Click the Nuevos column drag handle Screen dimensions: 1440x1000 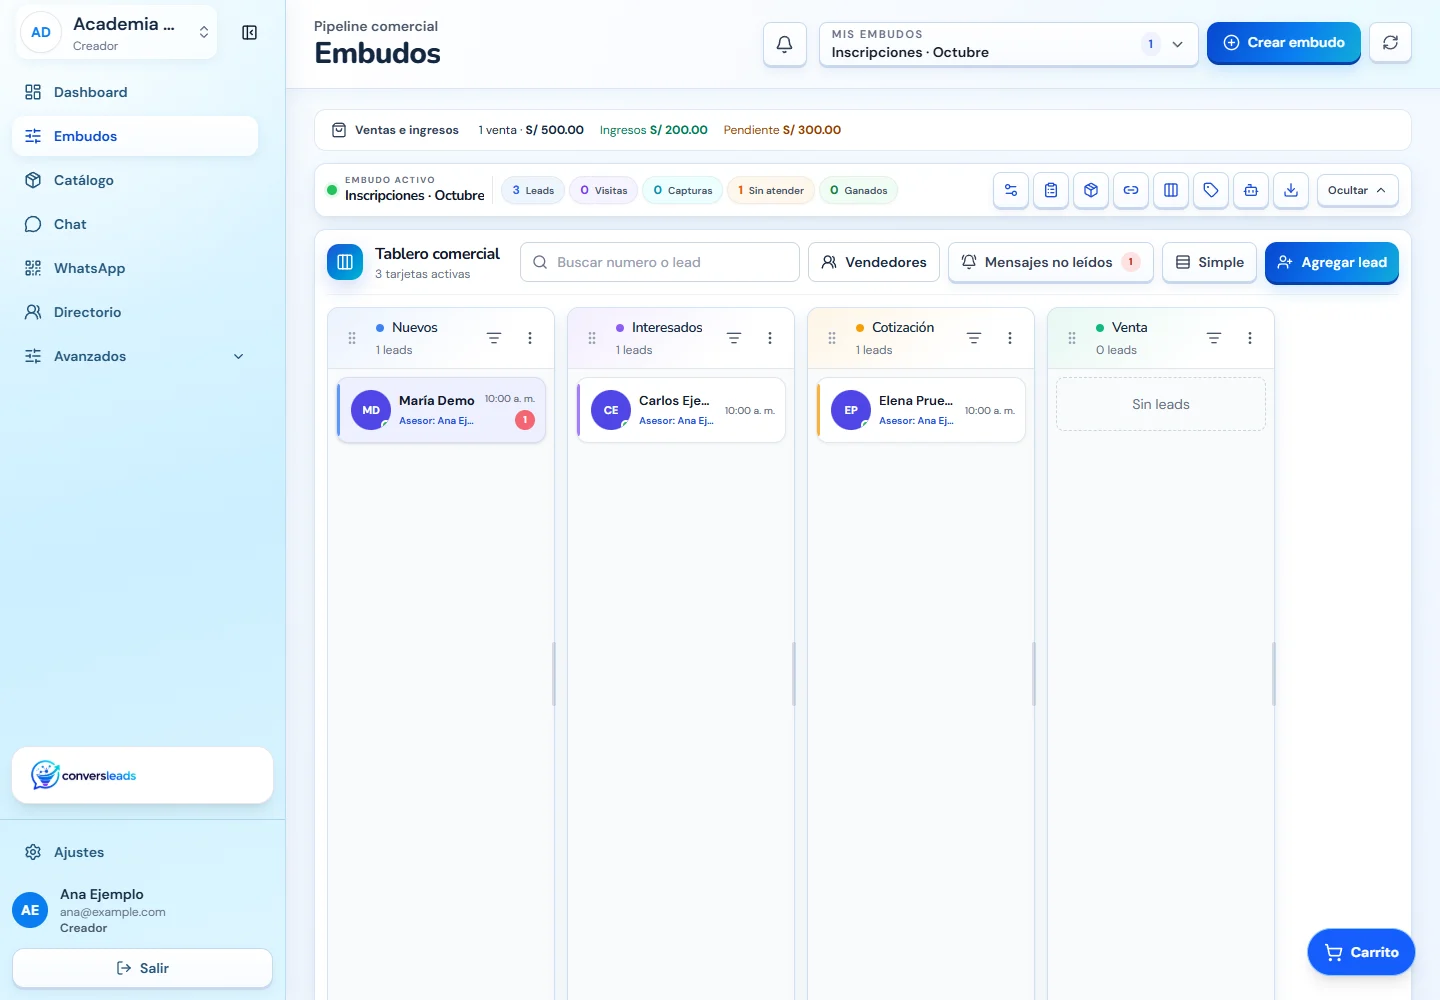tap(352, 338)
